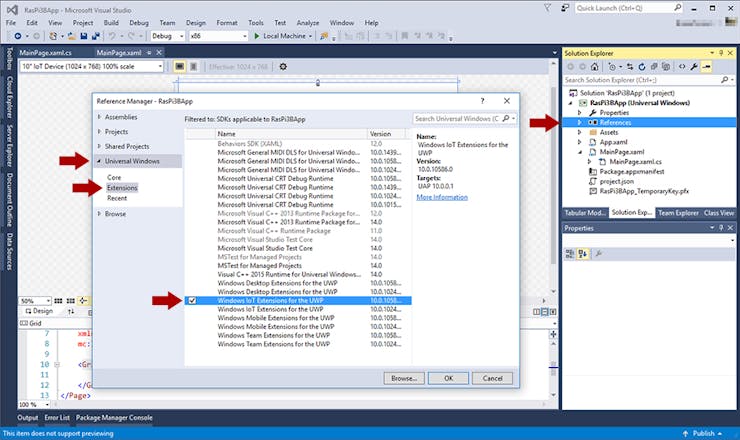Screen dimensions: 740x440
Task: Click Refresh icon in Solution Explorer
Action: (642, 67)
